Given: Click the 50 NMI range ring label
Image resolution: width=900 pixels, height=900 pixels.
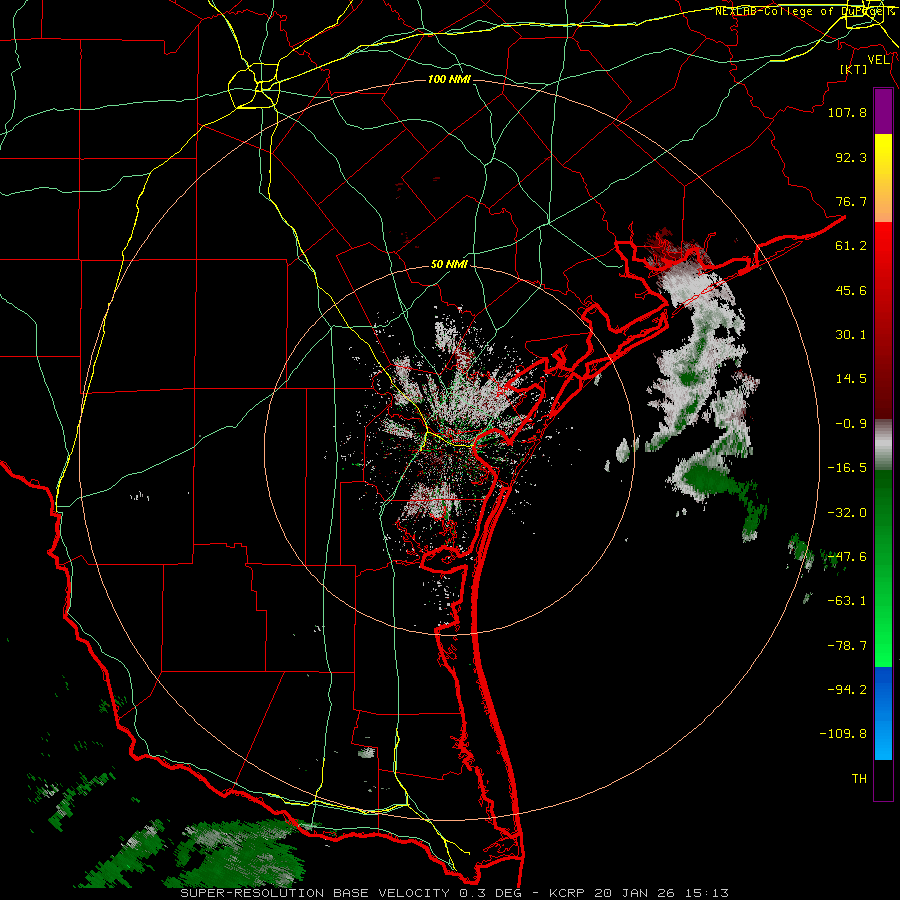Looking at the screenshot, I should [449, 265].
